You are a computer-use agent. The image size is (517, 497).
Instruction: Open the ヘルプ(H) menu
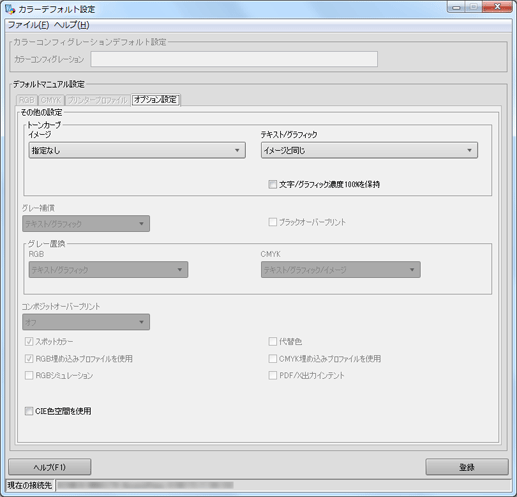[72, 25]
